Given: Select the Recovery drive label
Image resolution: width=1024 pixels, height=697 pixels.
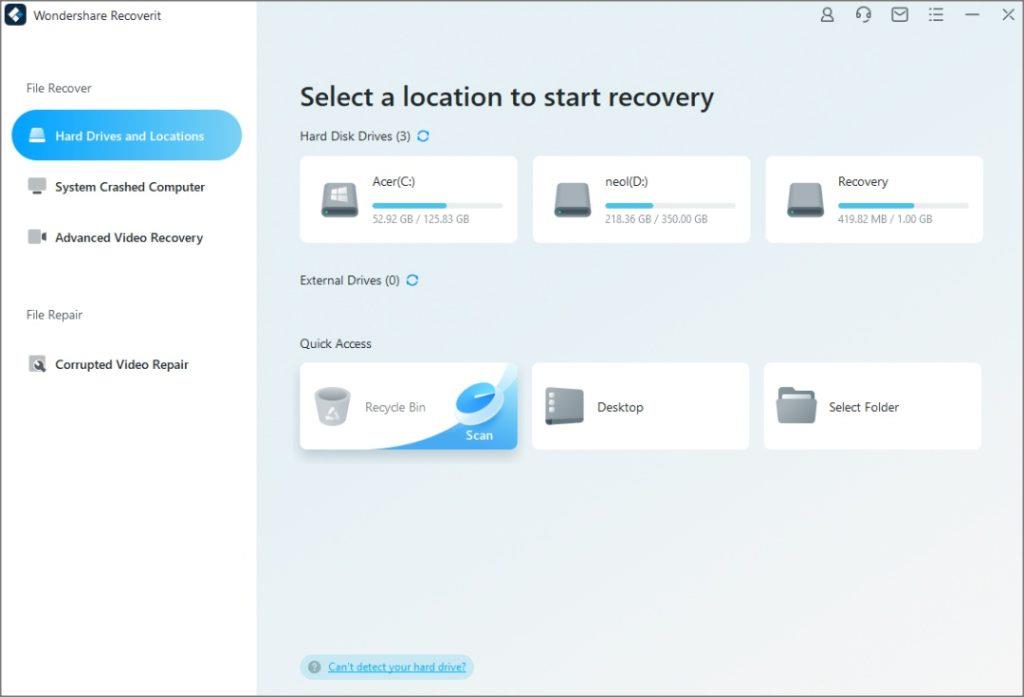Looking at the screenshot, I should (863, 182).
